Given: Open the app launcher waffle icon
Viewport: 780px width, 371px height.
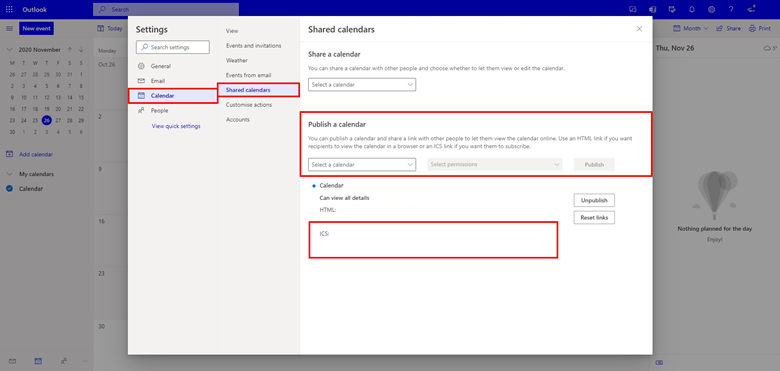Looking at the screenshot, I should coord(9,9).
